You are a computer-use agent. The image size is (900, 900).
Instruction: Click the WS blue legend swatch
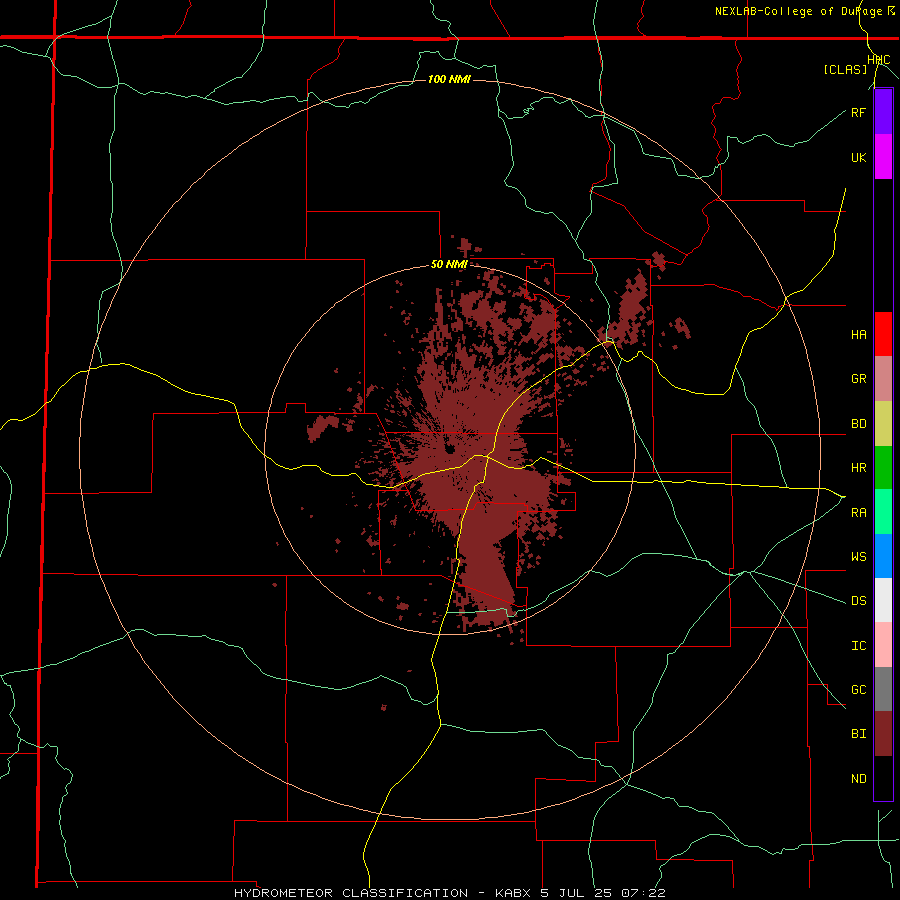pos(883,556)
